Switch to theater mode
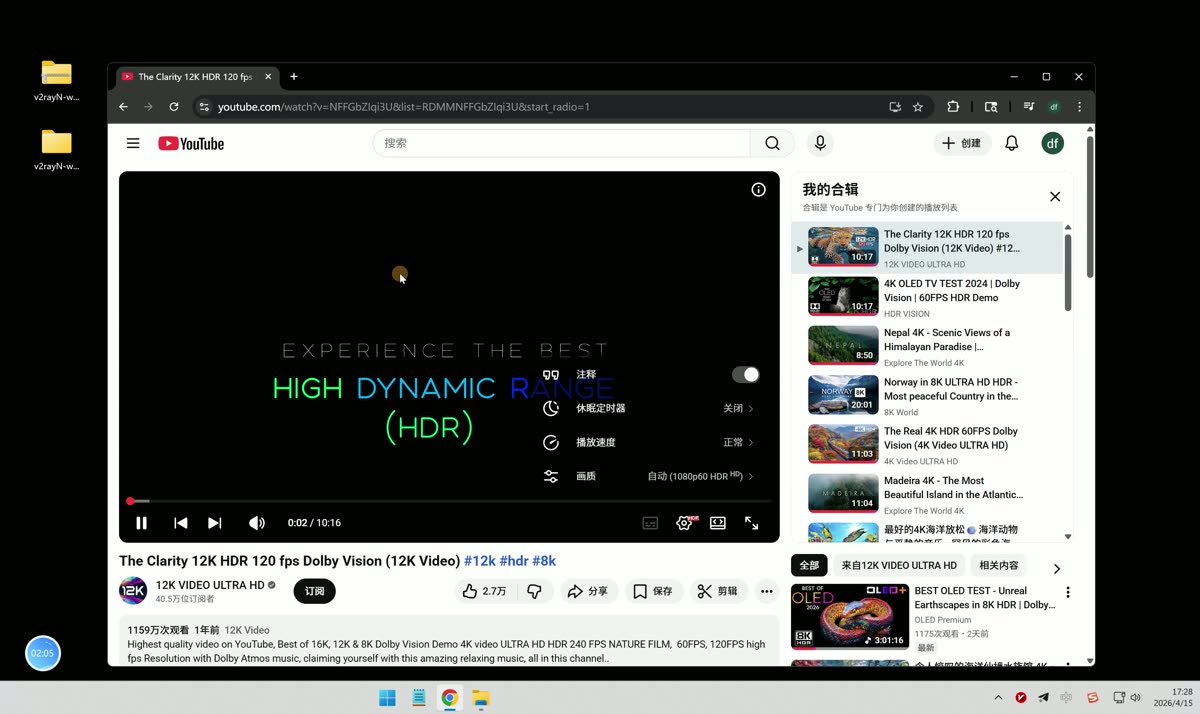Image resolution: width=1200 pixels, height=714 pixels. pyautogui.click(x=718, y=523)
